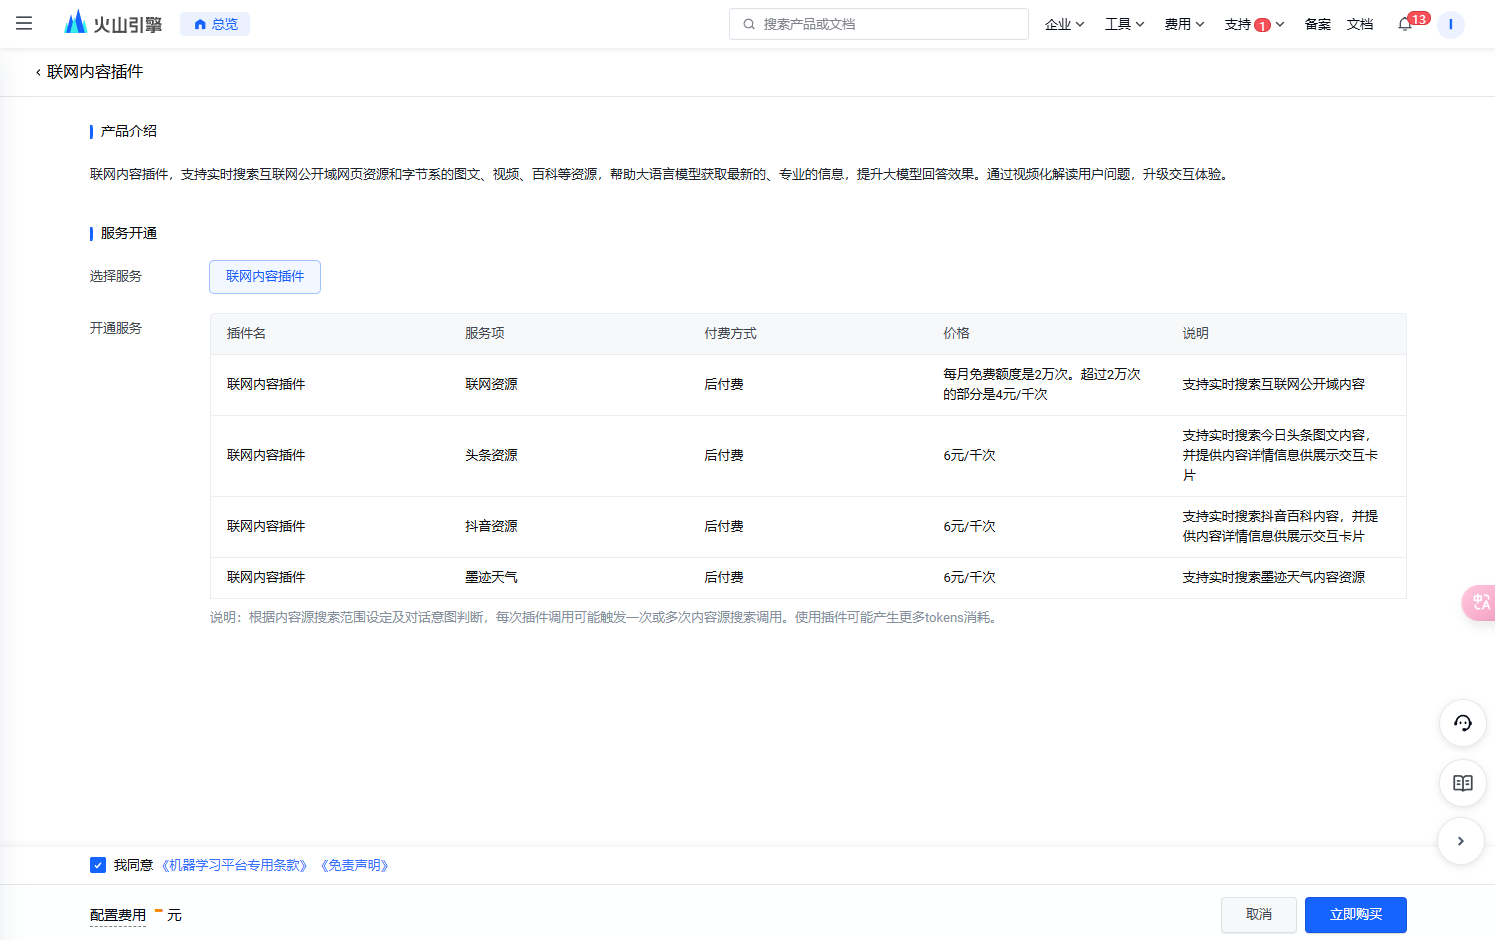This screenshot has width=1495, height=940.
Task: Expand the 工具 dropdown menu
Action: tap(1124, 24)
